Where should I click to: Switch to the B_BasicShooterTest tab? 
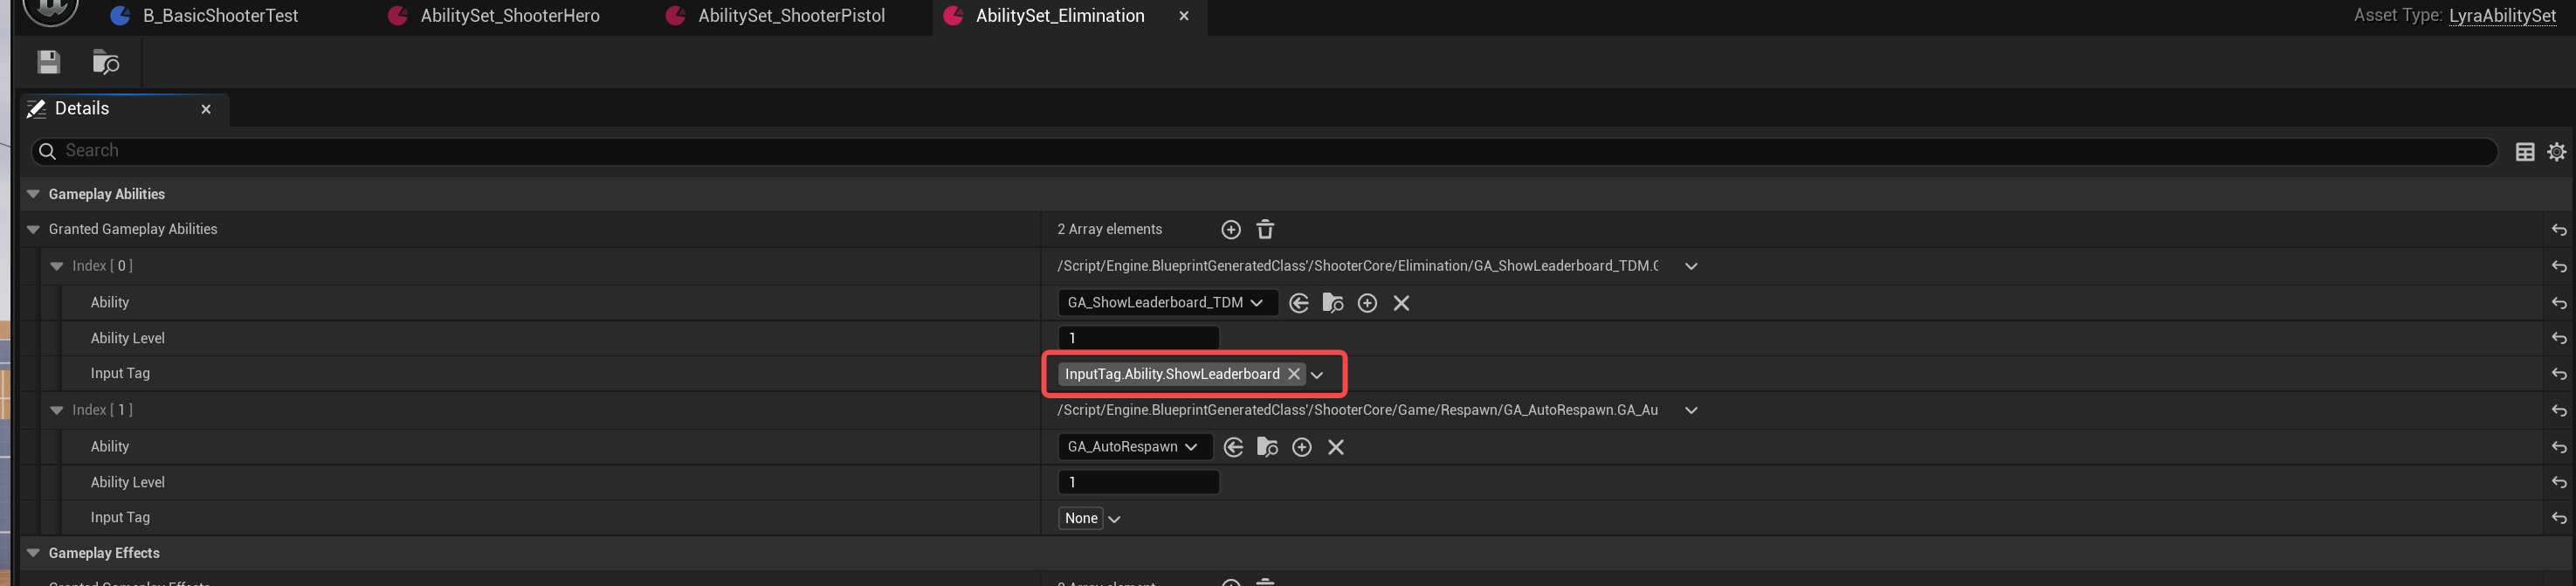220,16
